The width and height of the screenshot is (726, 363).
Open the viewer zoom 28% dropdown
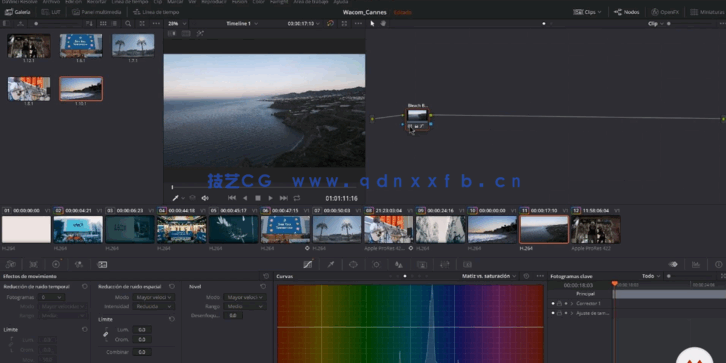click(177, 23)
